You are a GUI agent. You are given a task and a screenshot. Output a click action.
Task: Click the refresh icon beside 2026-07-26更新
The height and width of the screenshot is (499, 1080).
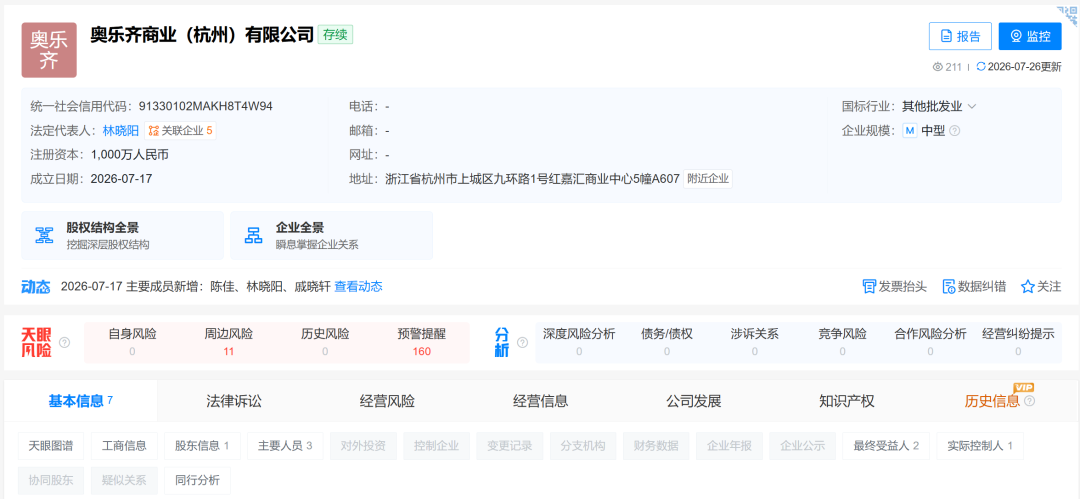tap(981, 67)
